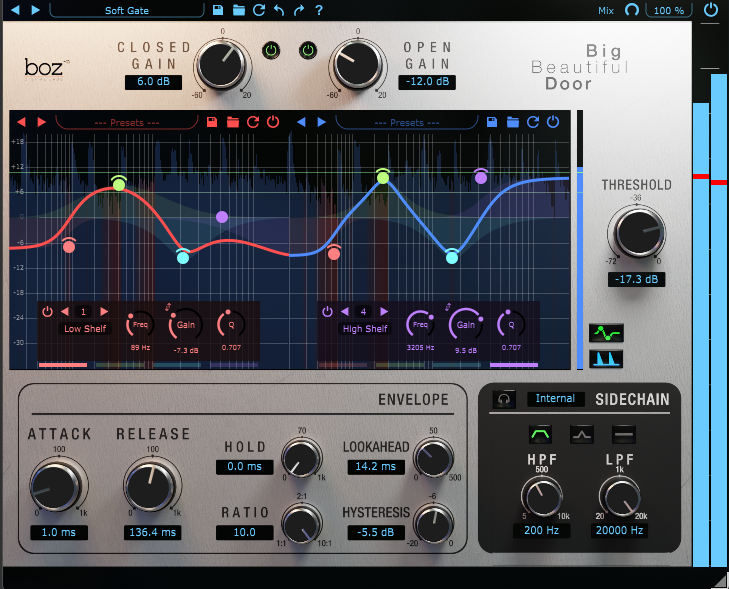Click the LPF 20000 Hz value

pyautogui.click(x=619, y=530)
